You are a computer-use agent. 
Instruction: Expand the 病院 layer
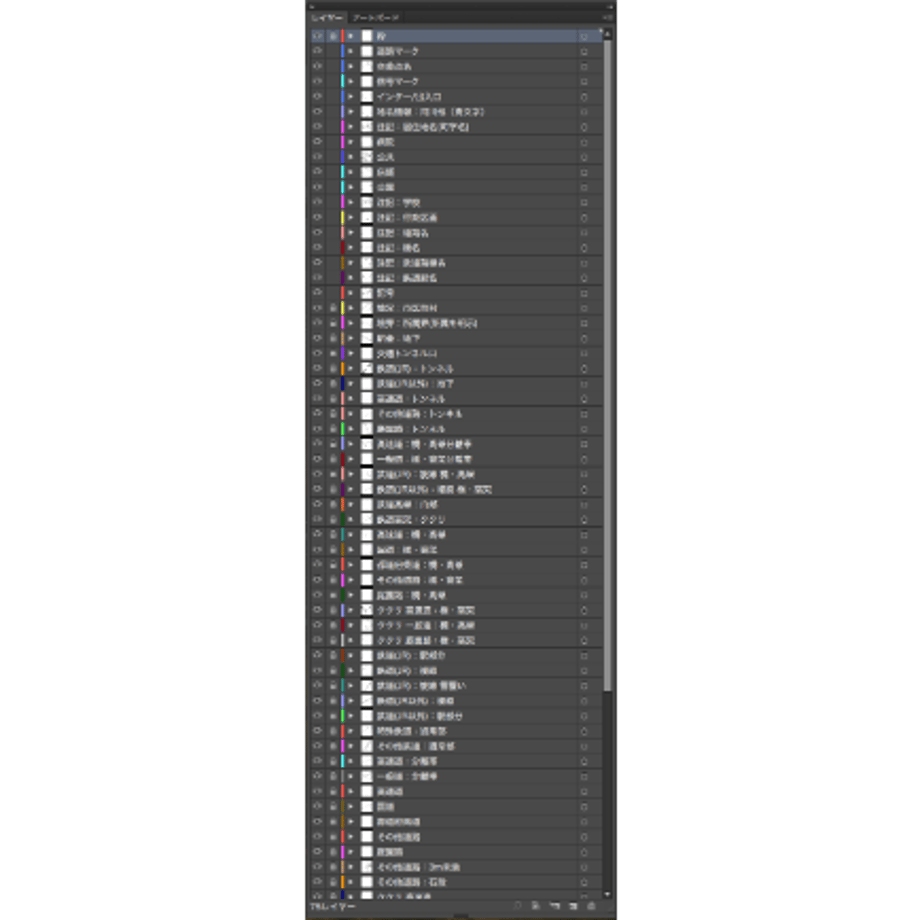pyautogui.click(x=351, y=141)
